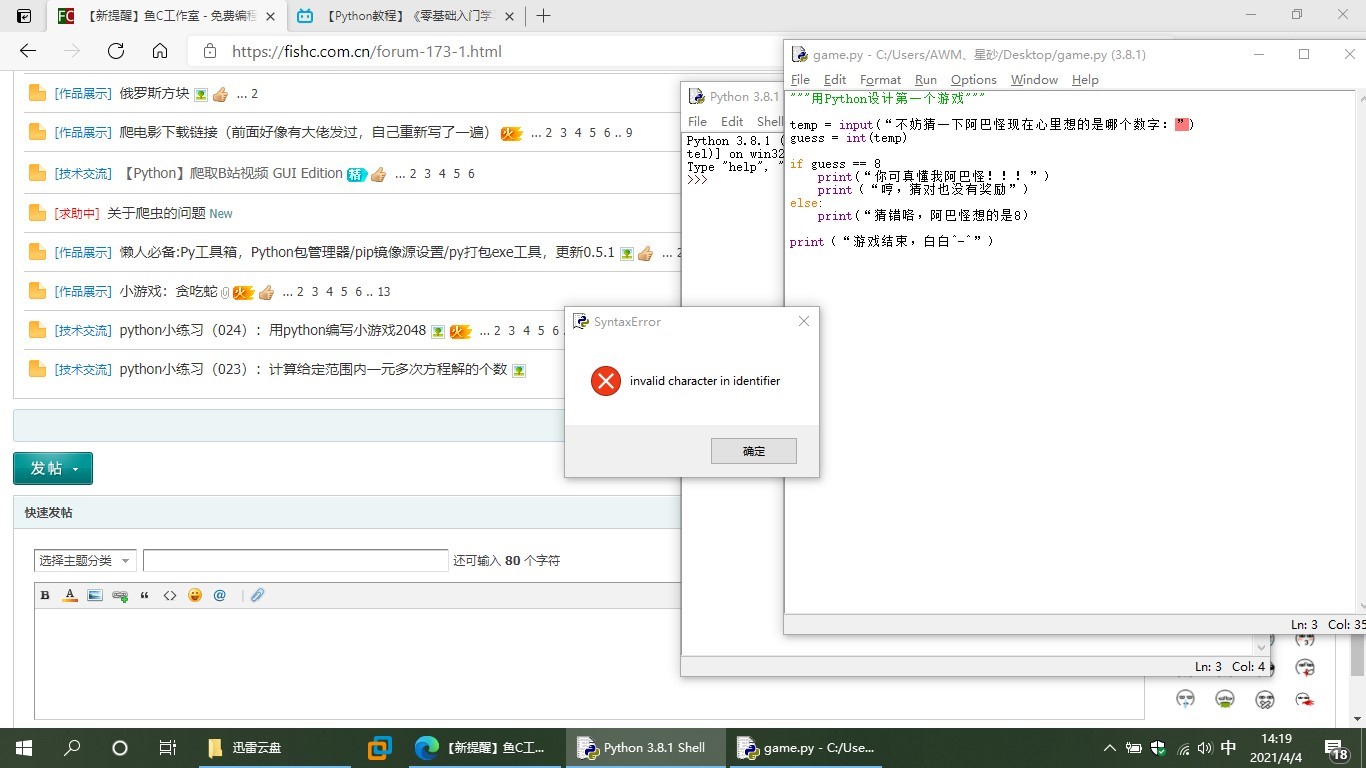Click folder icon beside 俄罗斯方块 thread
Screen dimensions: 1366x768
(37, 93)
